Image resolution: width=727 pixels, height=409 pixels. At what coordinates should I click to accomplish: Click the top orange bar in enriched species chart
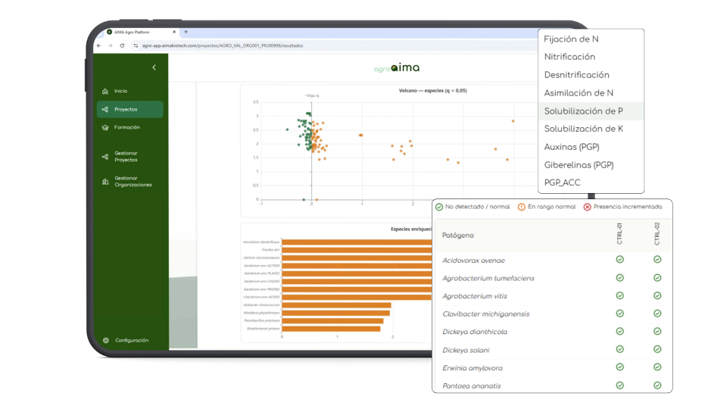[357, 242]
